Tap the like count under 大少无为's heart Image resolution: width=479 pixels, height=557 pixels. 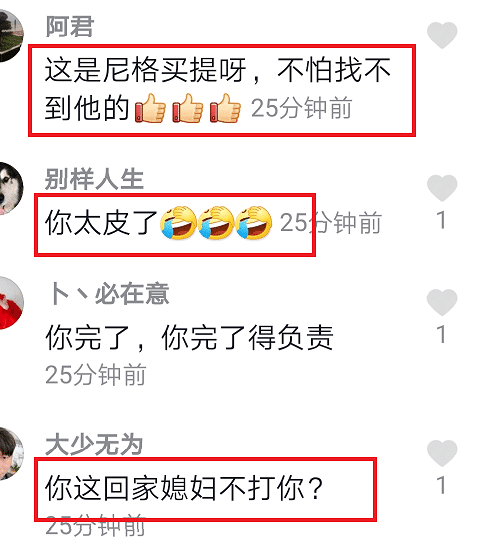coord(441,485)
